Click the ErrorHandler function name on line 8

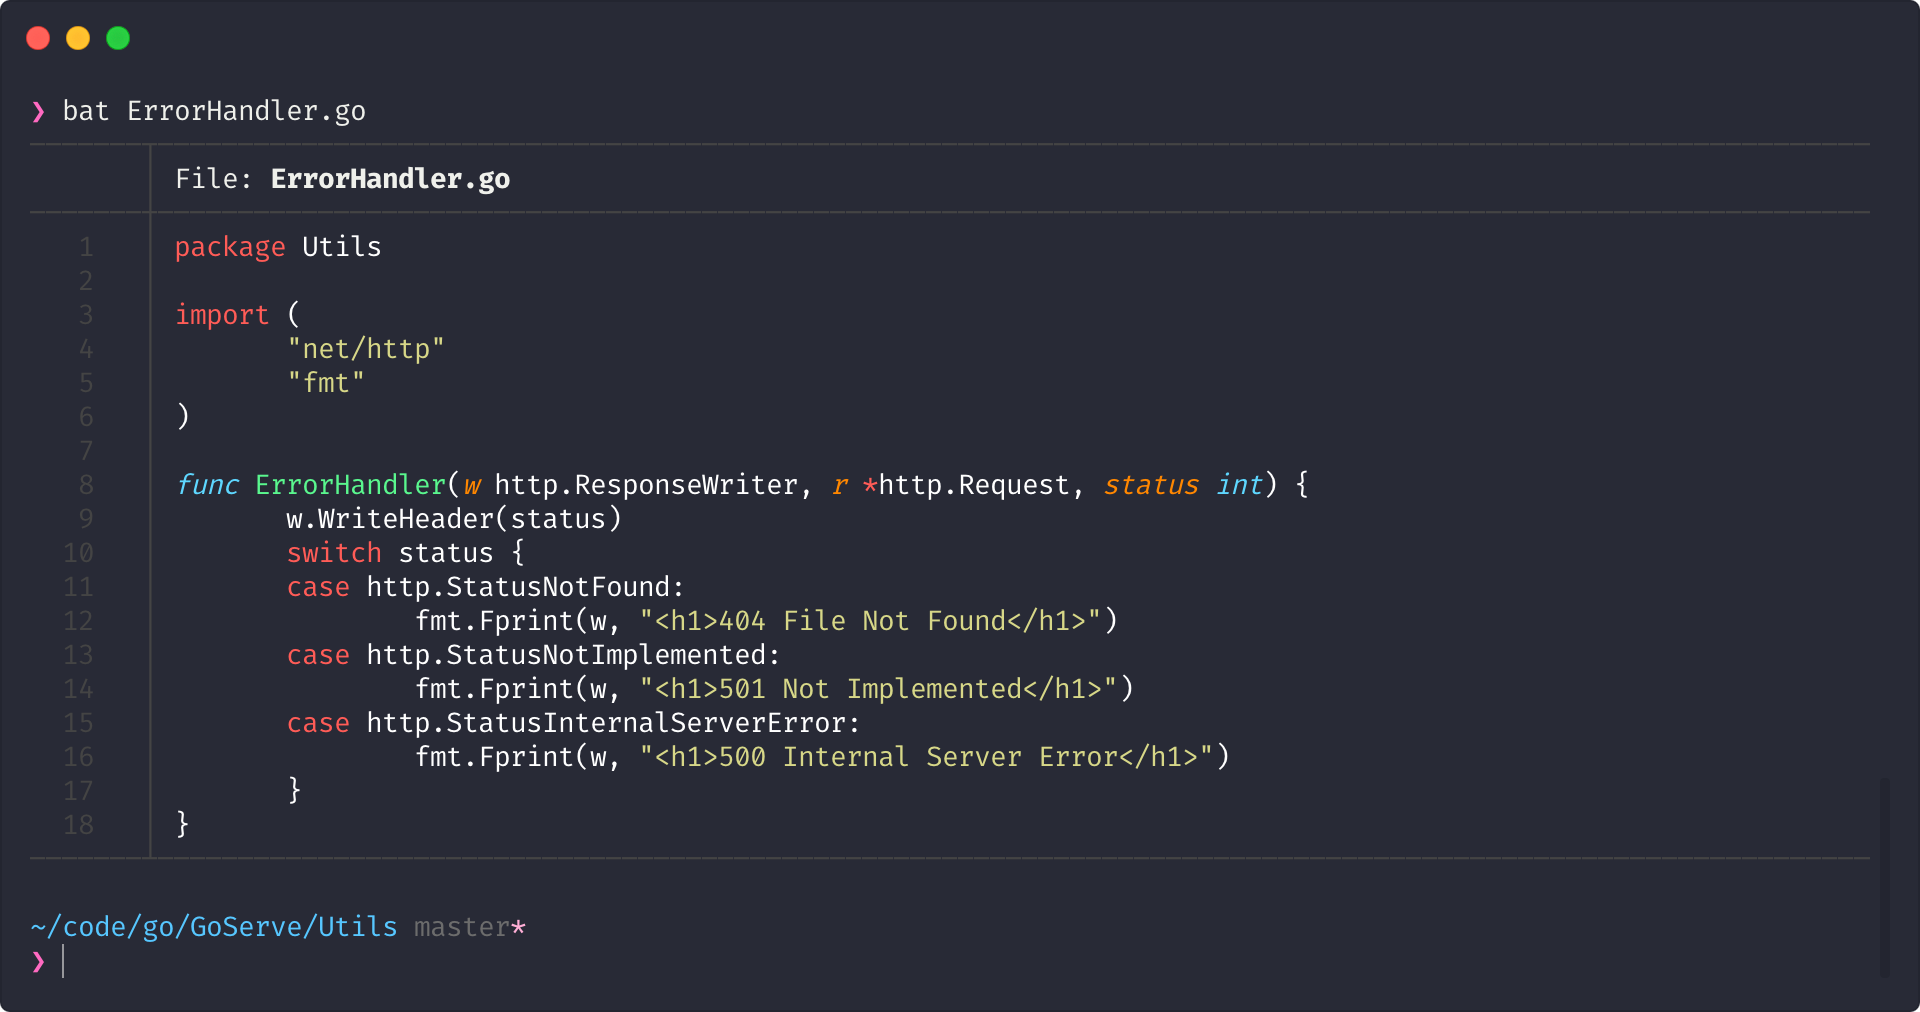(350, 485)
